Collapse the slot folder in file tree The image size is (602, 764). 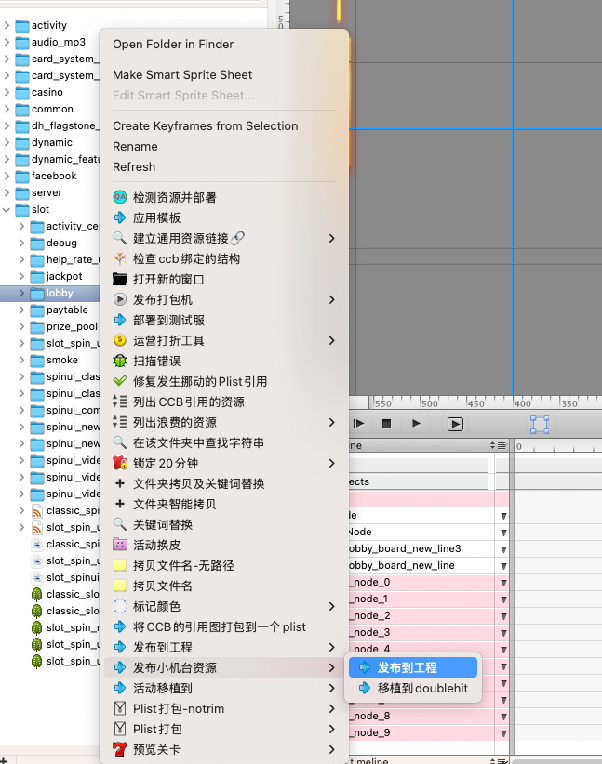coord(8,210)
